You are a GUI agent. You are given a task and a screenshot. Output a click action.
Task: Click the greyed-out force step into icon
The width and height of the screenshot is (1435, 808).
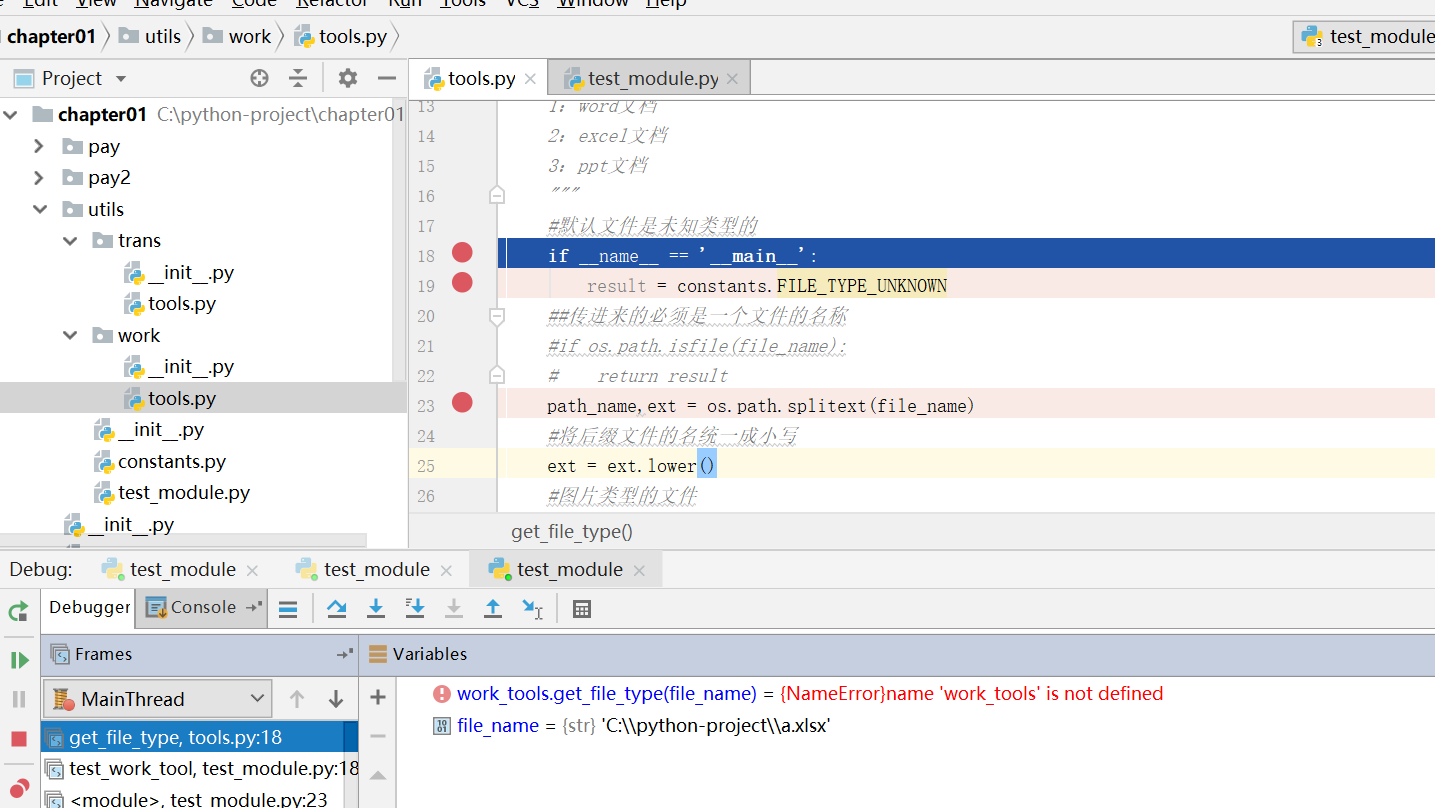point(454,608)
